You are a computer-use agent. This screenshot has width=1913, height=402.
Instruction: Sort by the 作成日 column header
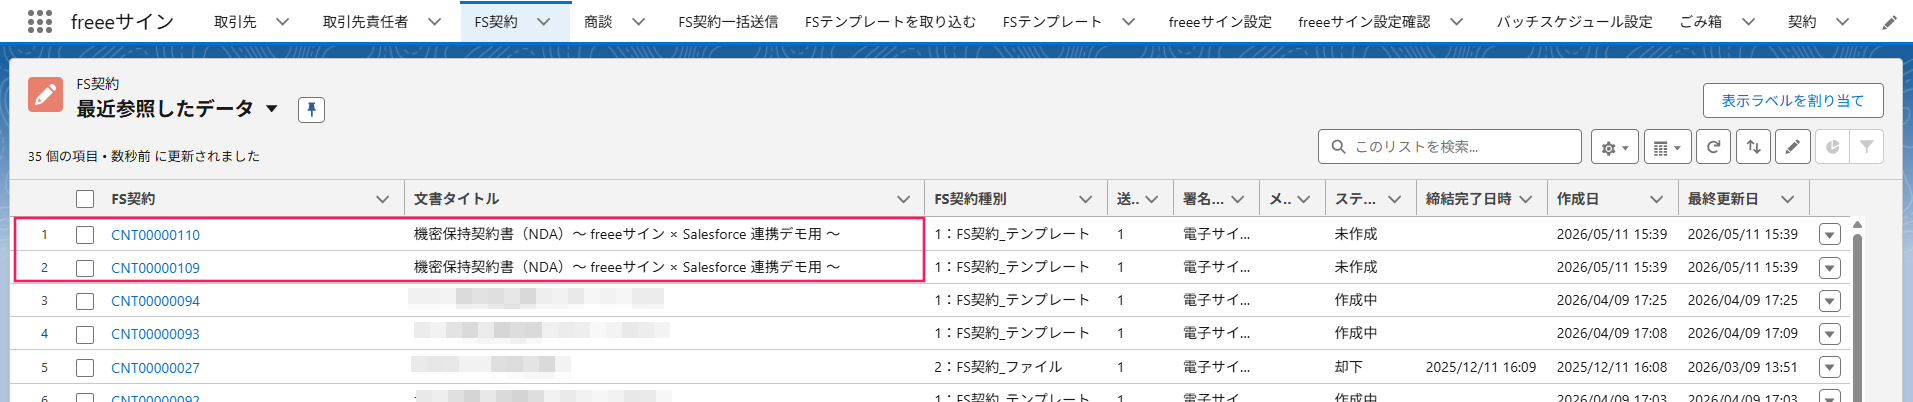coord(1578,199)
